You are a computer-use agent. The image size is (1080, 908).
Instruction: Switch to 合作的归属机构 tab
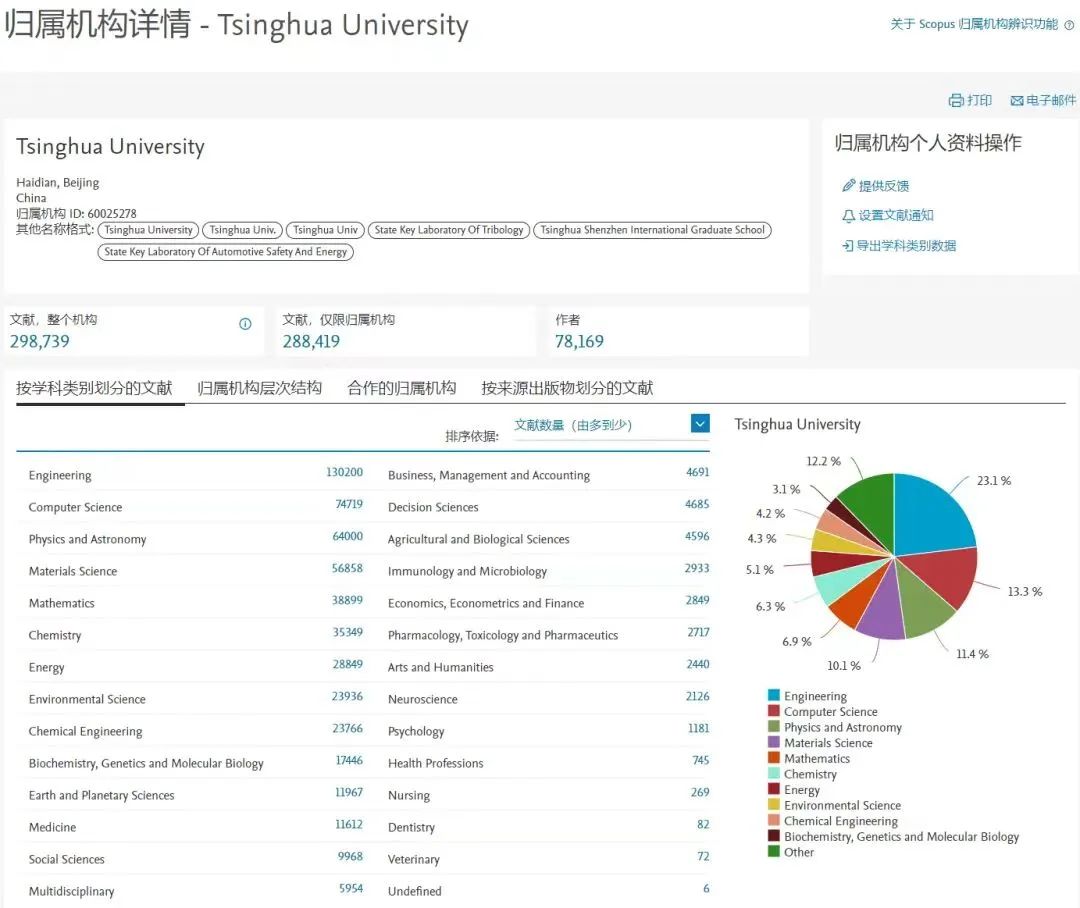point(402,388)
